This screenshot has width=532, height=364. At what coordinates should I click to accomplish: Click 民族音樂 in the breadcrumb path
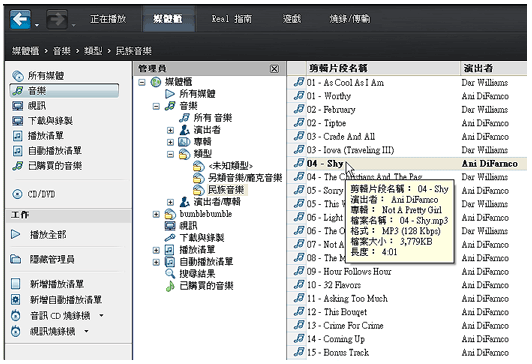click(x=134, y=51)
